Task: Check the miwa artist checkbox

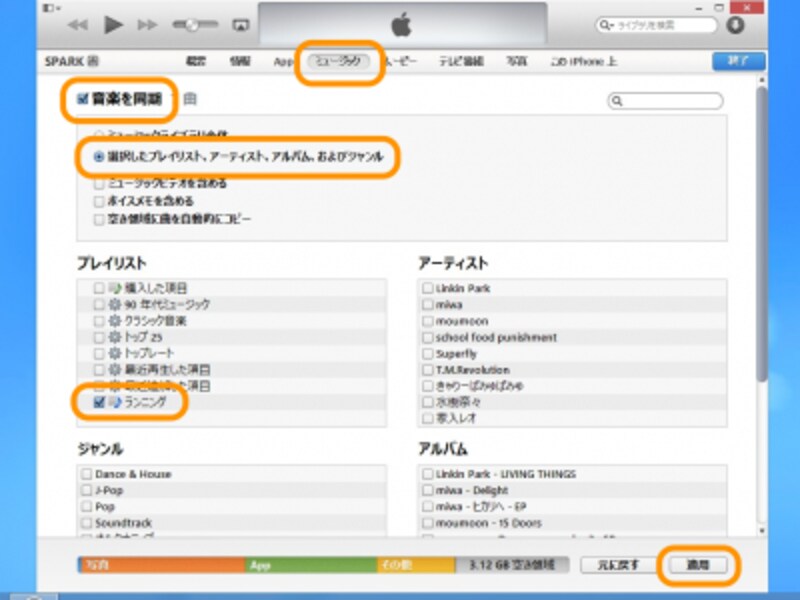Action: pyautogui.click(x=428, y=305)
